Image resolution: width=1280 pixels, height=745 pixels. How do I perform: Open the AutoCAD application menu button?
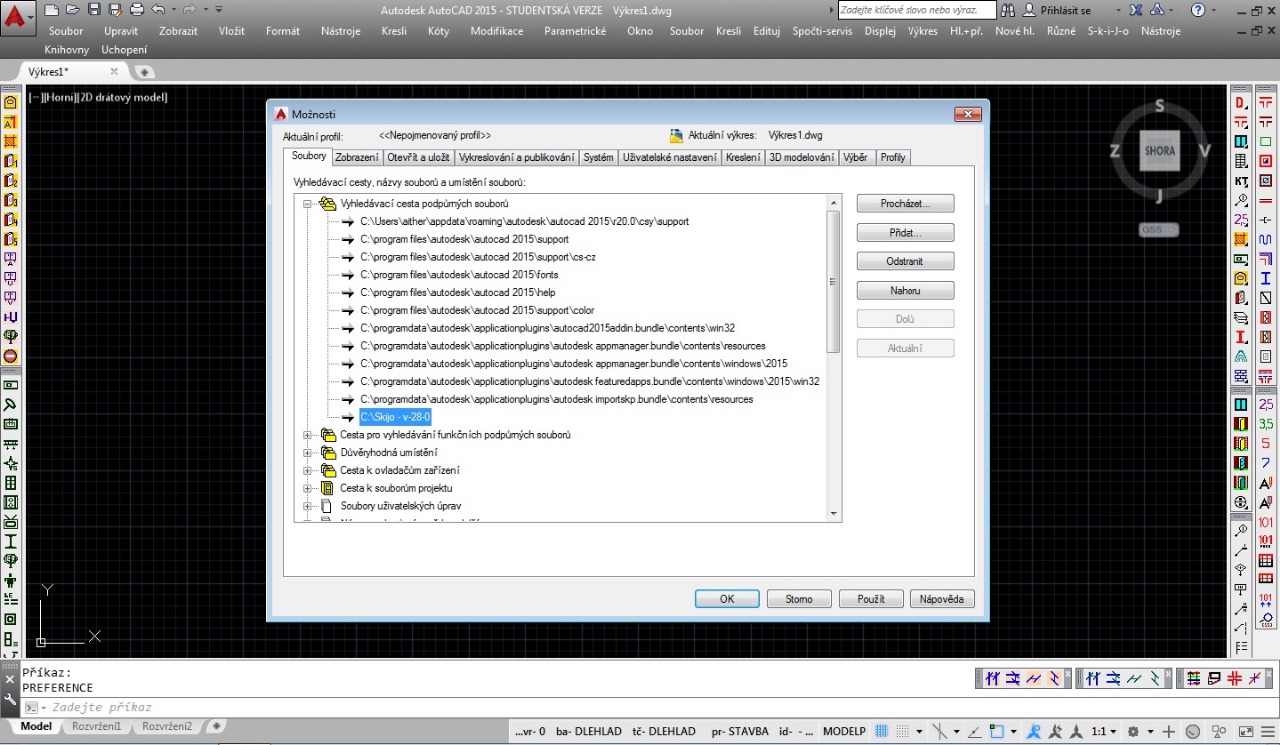coord(17,16)
